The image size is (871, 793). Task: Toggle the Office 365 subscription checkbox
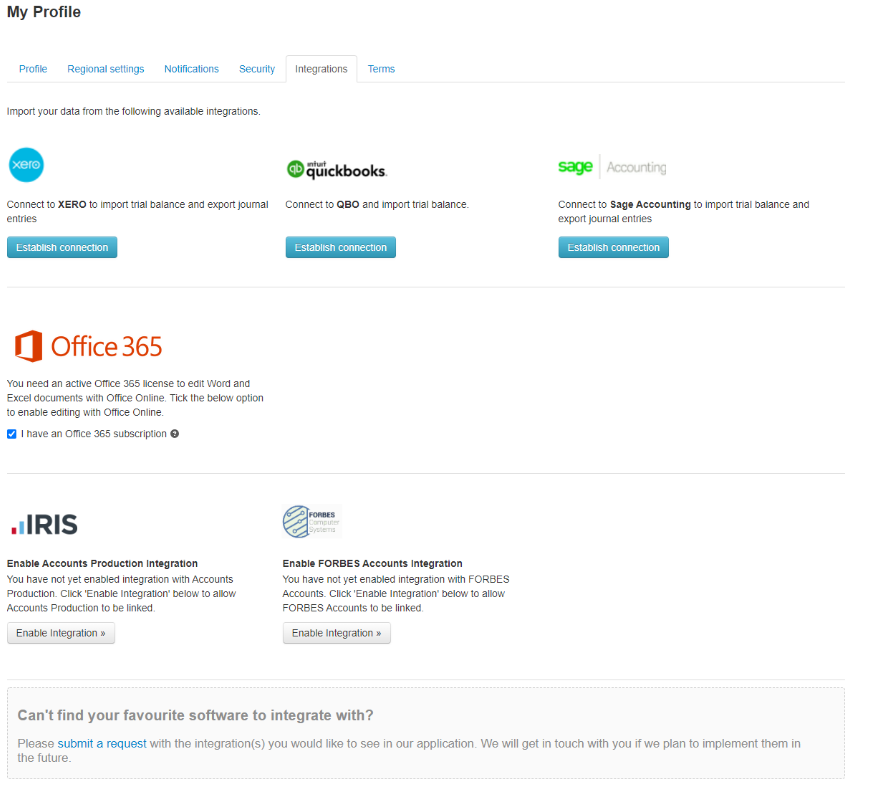[x=12, y=434]
